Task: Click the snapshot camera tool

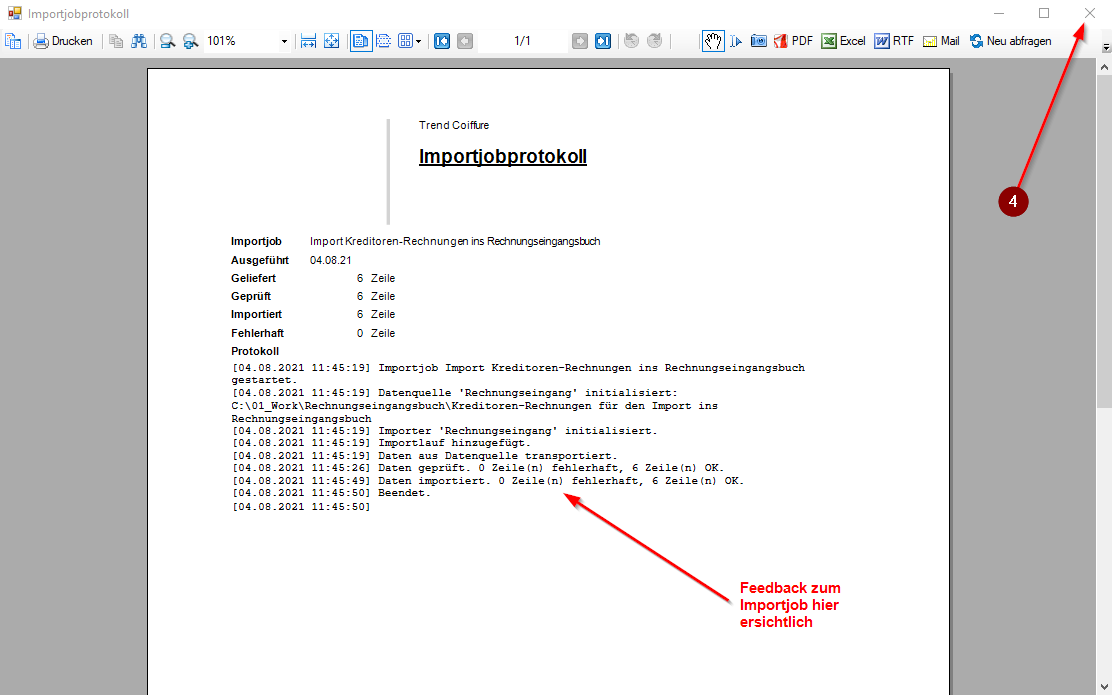Action: pyautogui.click(x=759, y=41)
